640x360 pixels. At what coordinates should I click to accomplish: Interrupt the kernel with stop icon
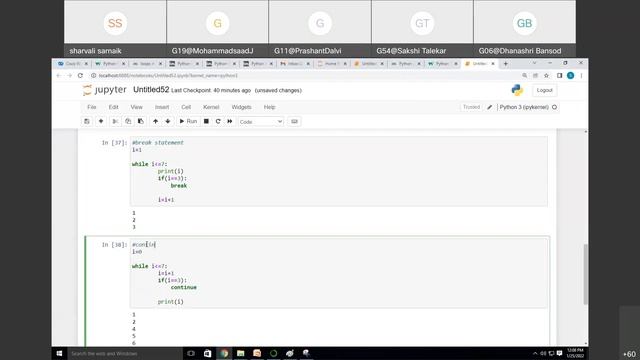point(206,121)
